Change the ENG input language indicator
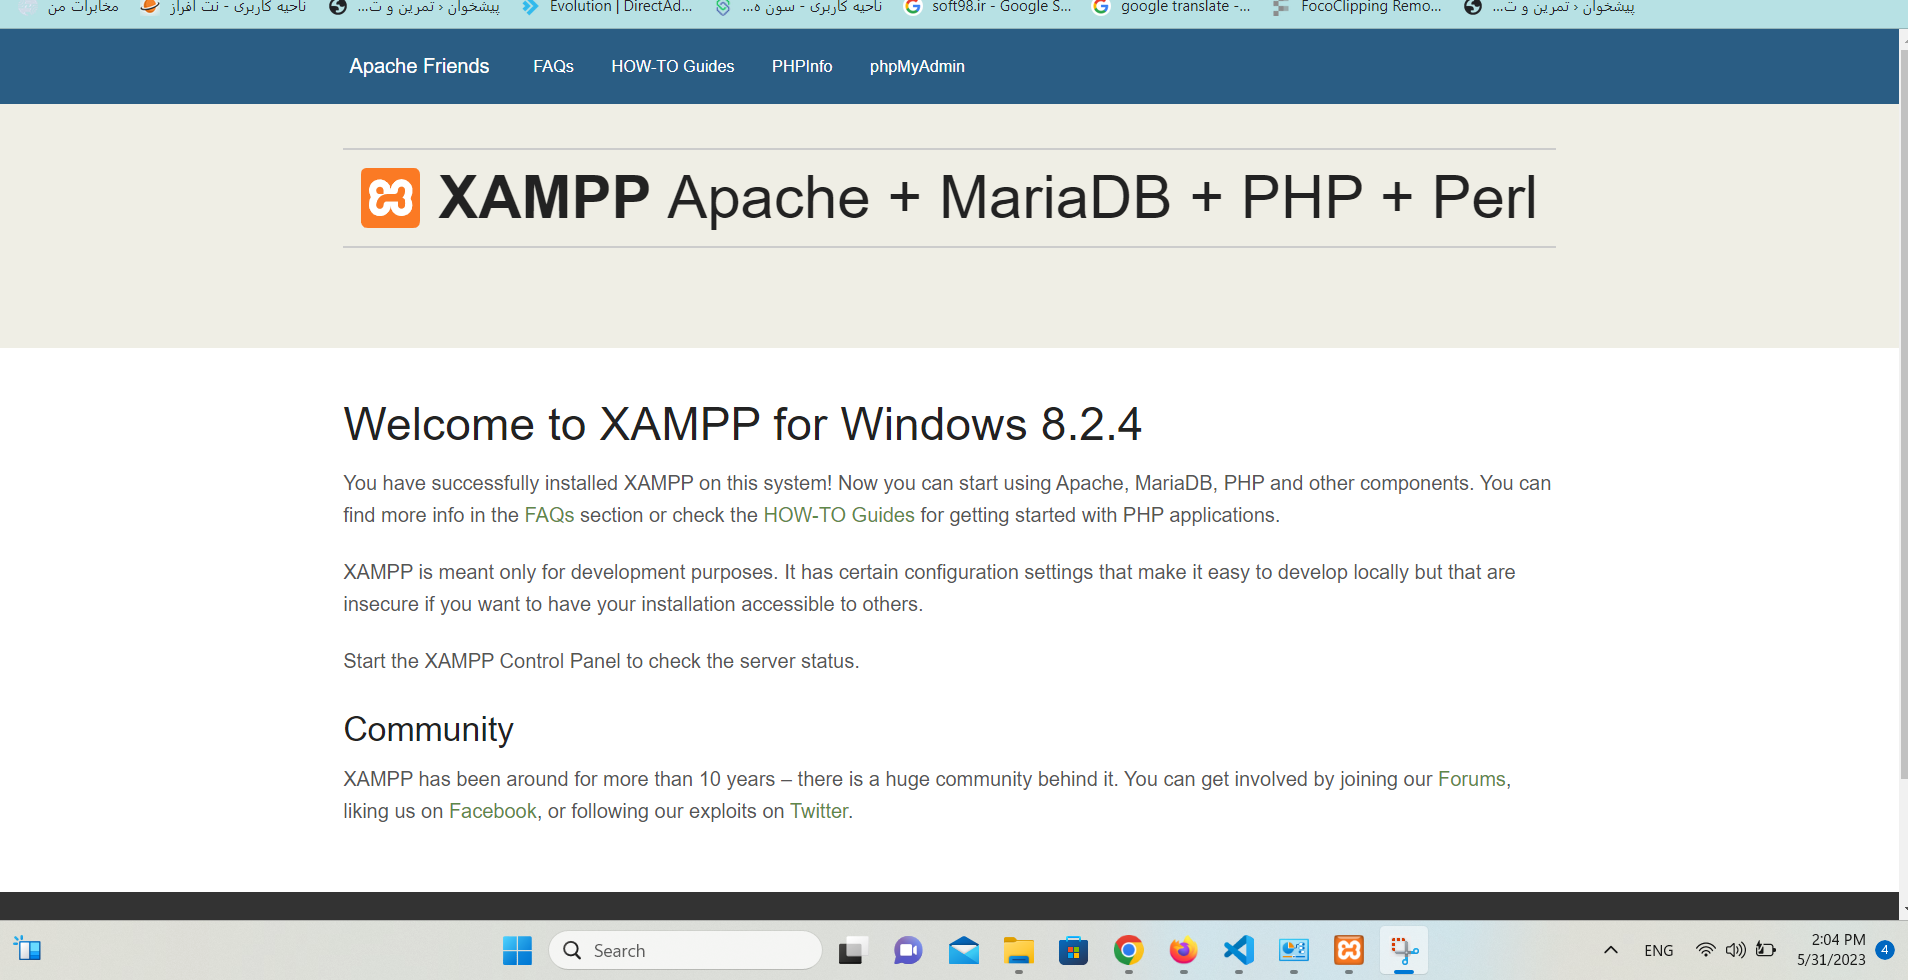Viewport: 1908px width, 980px height. coord(1659,951)
